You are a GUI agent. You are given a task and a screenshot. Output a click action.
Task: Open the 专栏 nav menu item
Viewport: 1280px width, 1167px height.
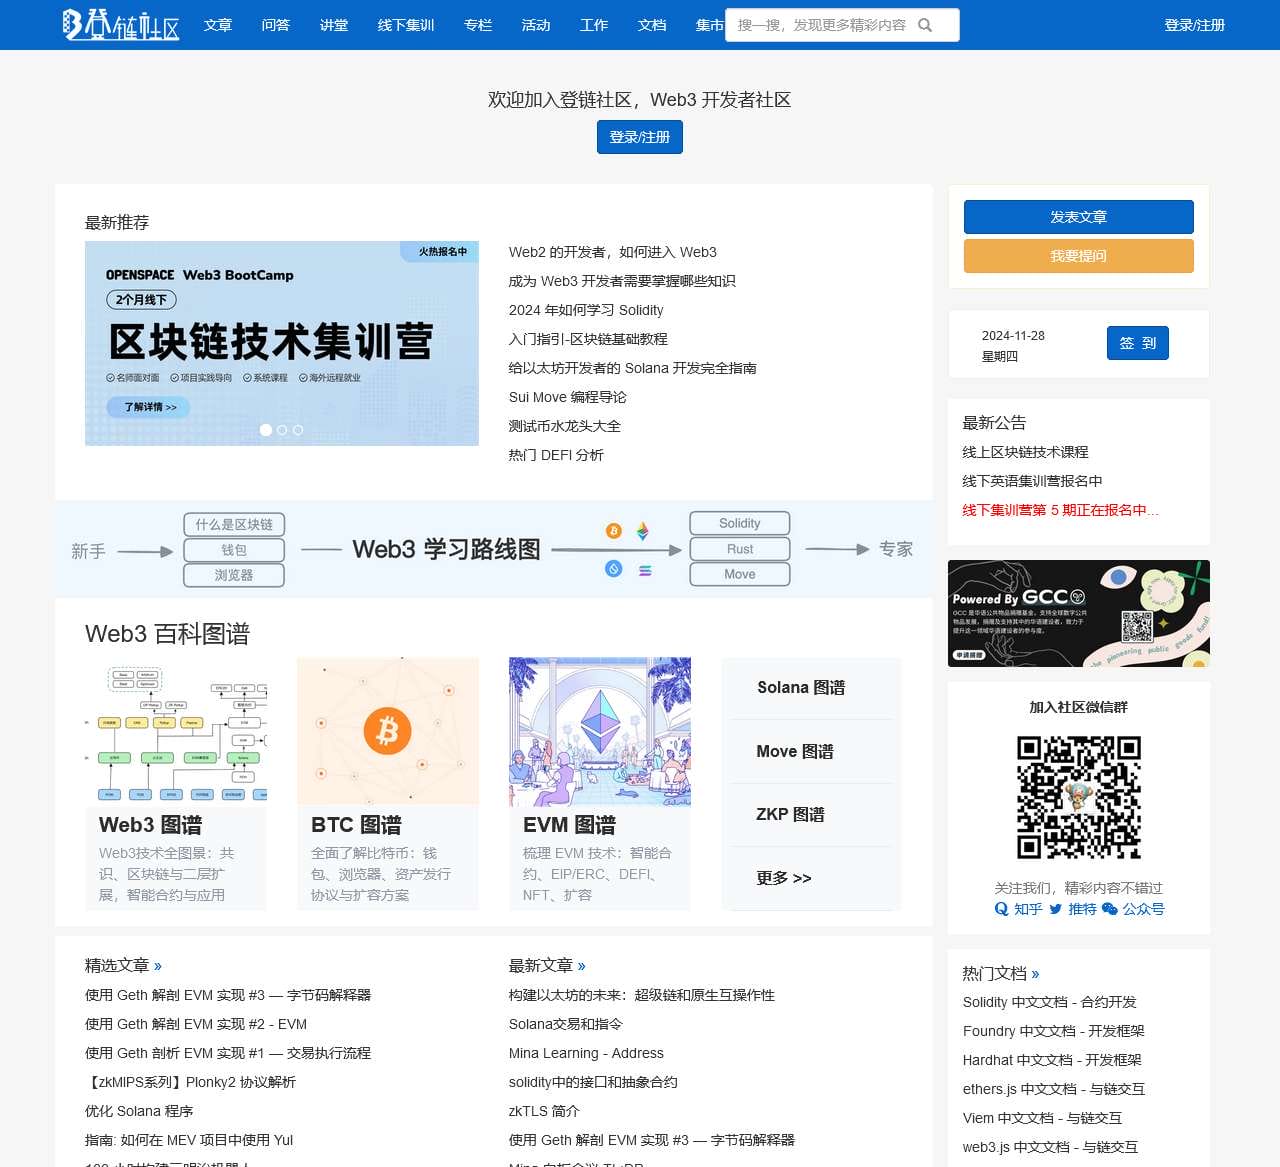[x=478, y=25]
